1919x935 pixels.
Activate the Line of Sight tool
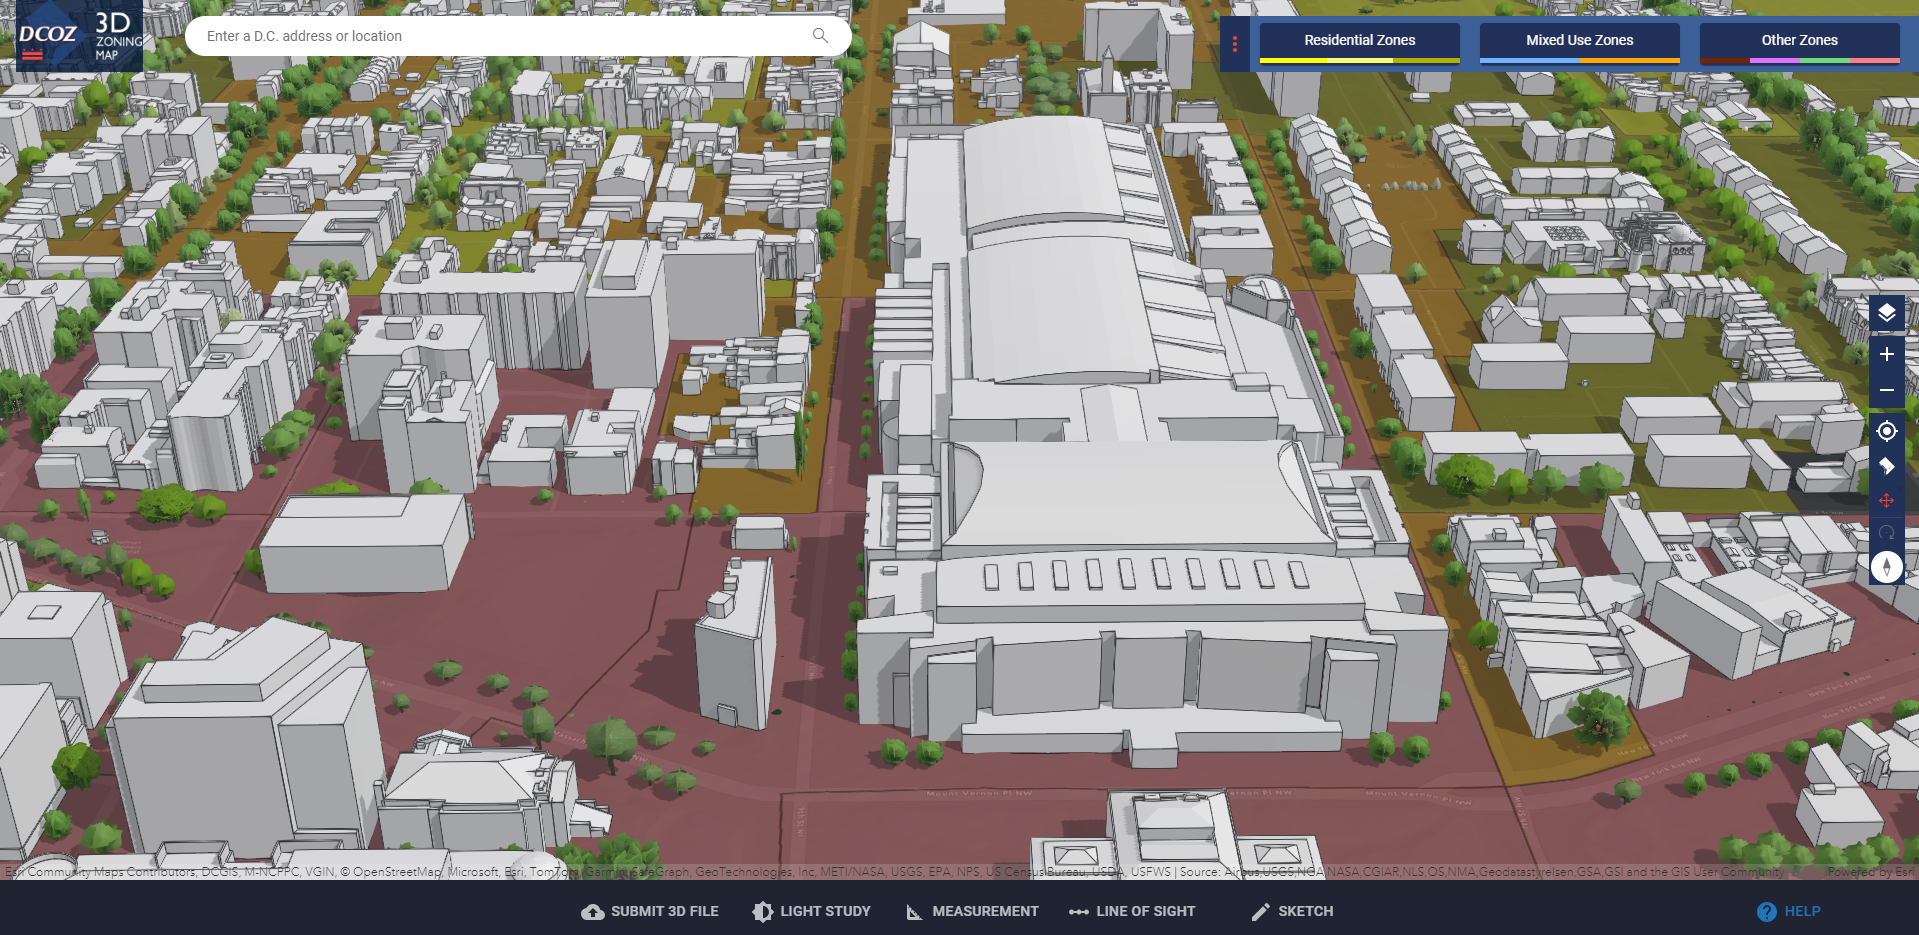(x=1132, y=911)
